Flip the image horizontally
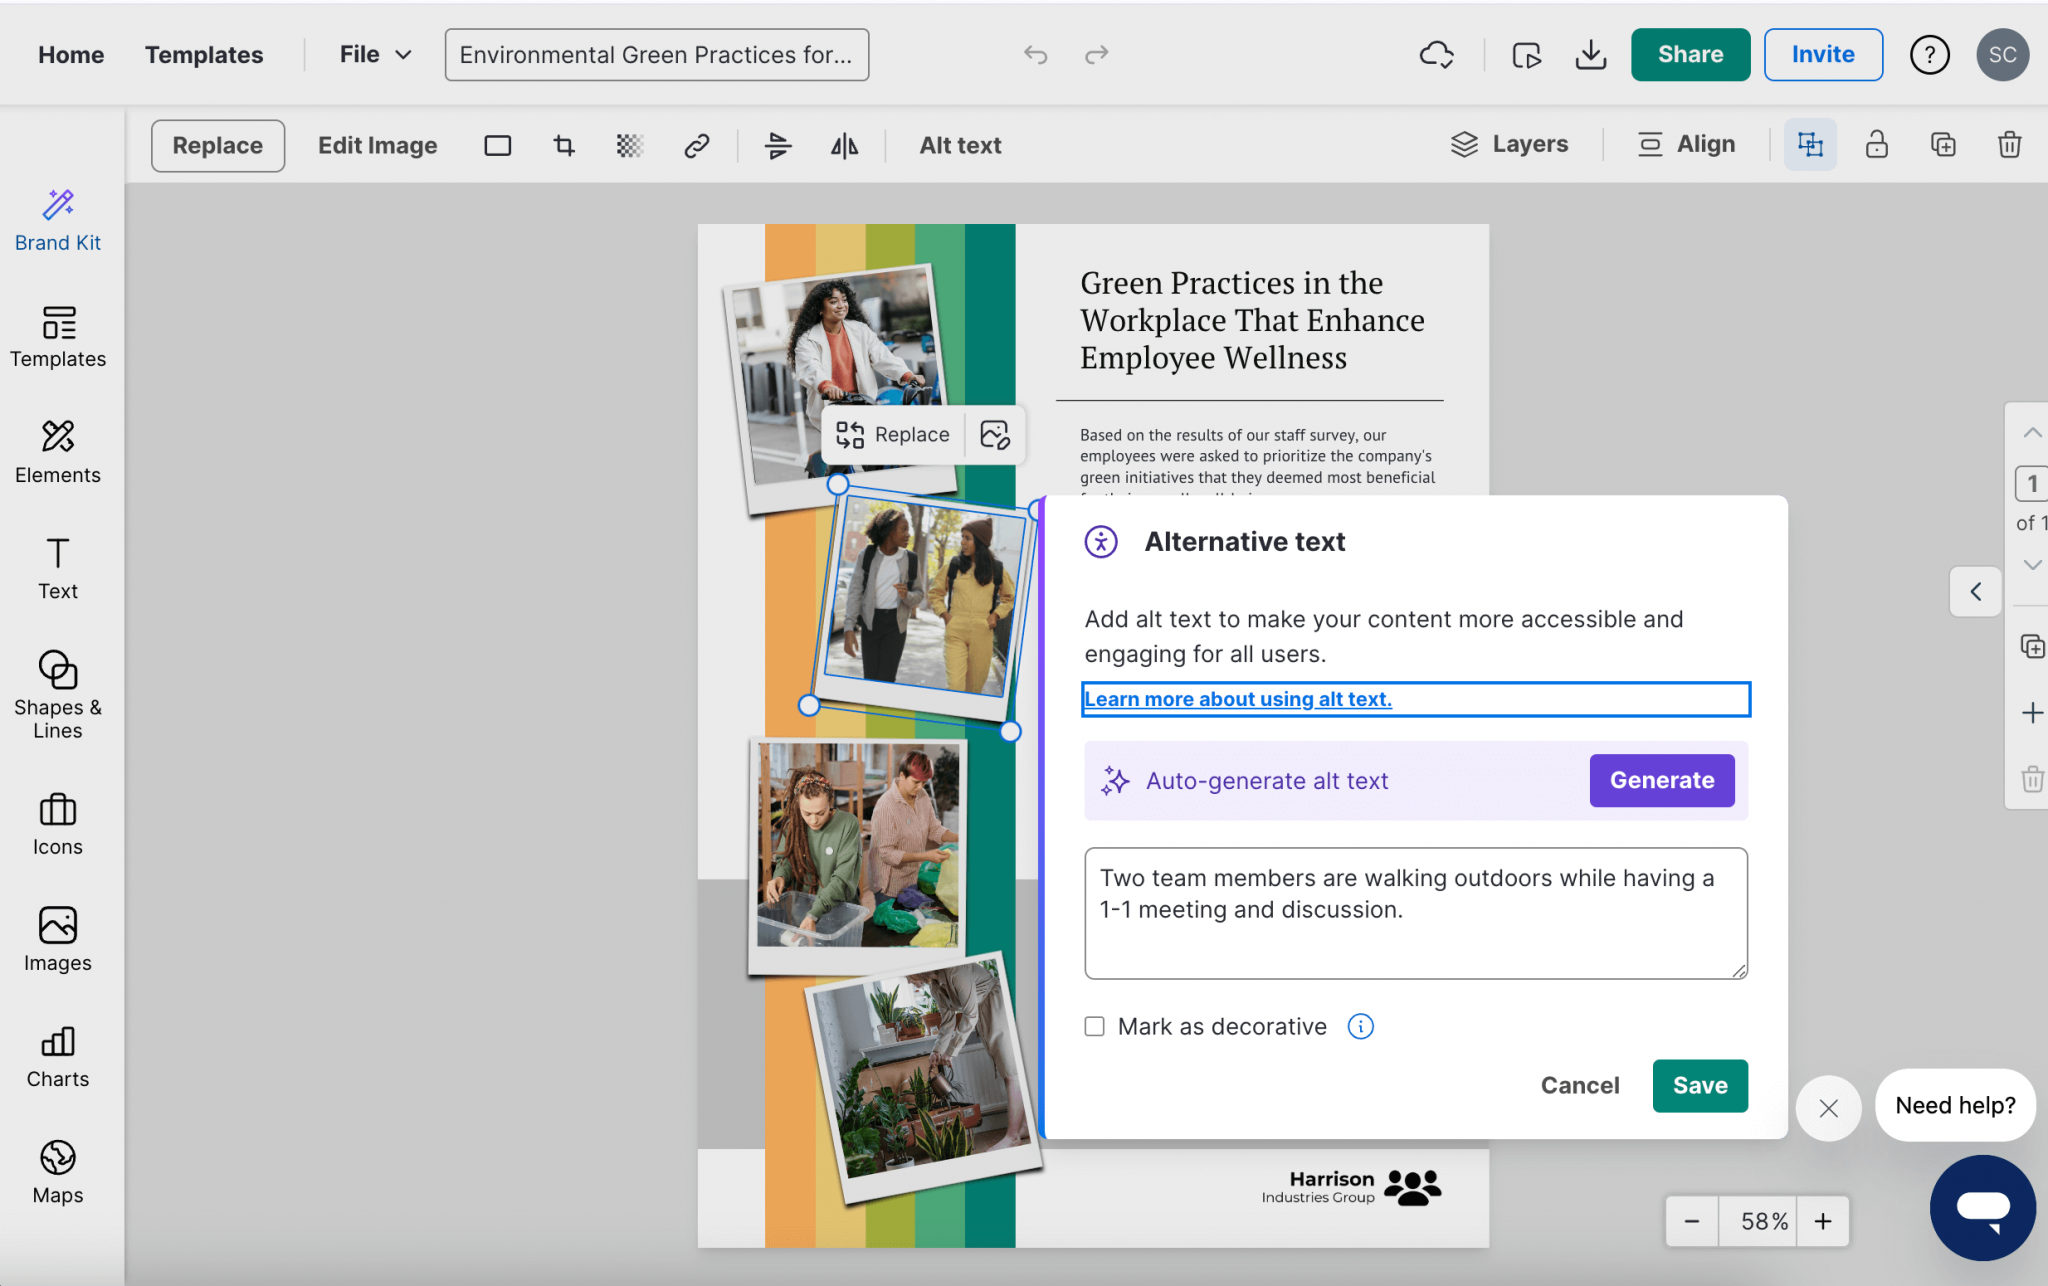Screen dimensions: 2048x1286 pos(845,145)
